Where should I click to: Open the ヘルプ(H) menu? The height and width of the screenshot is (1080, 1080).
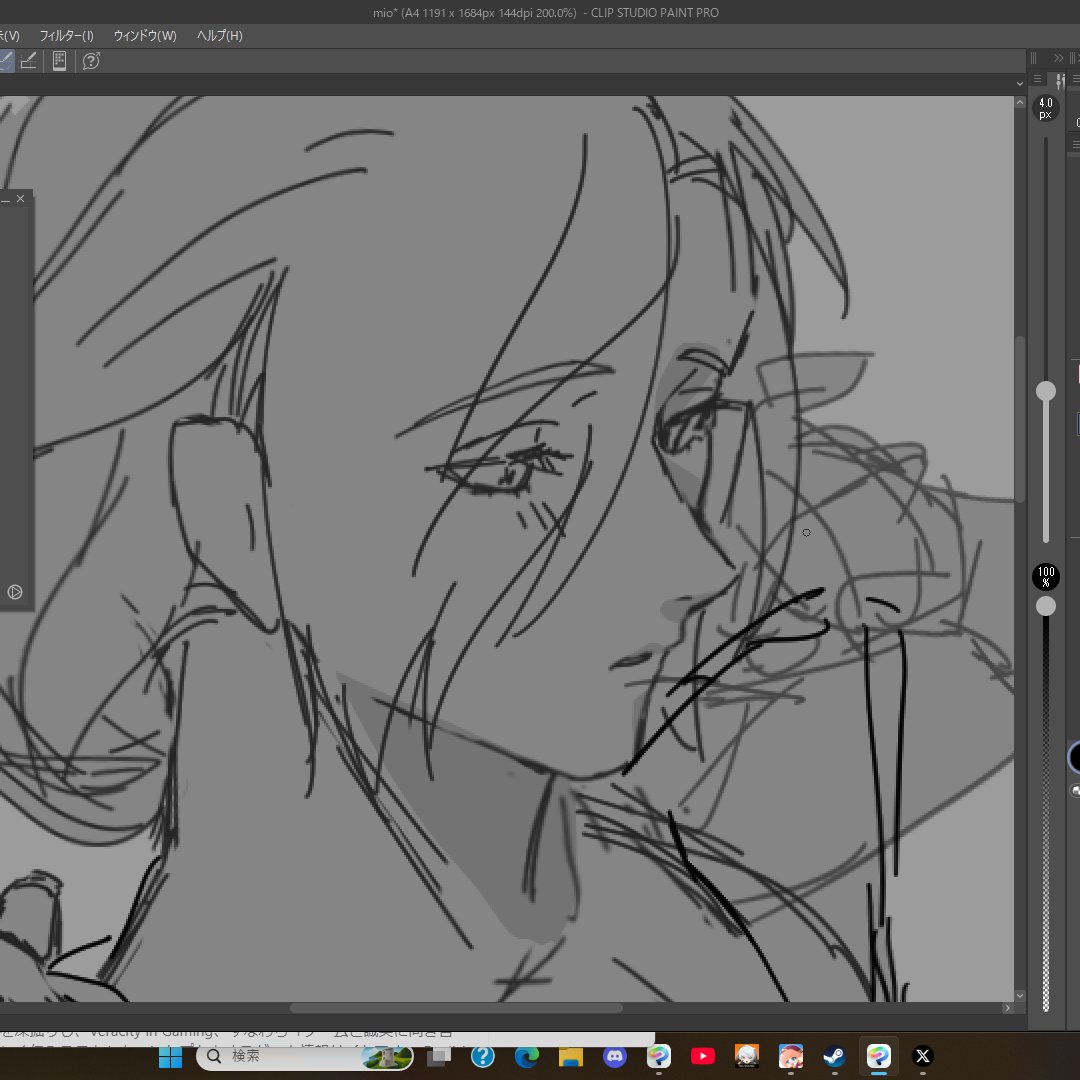220,36
